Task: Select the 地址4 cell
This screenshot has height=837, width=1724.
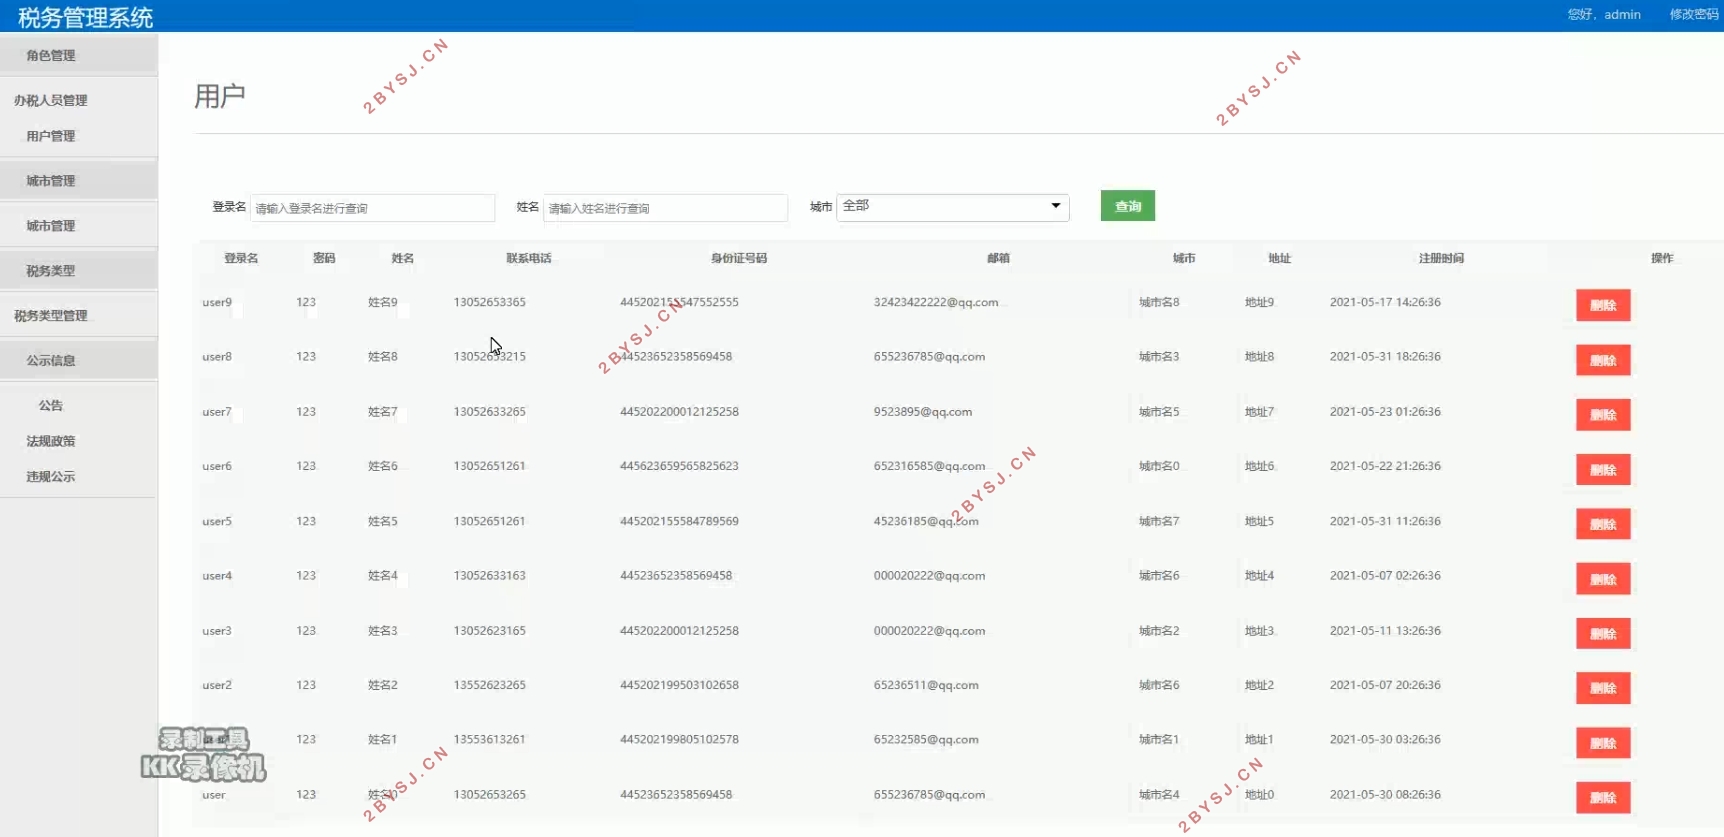Action: tap(1259, 575)
